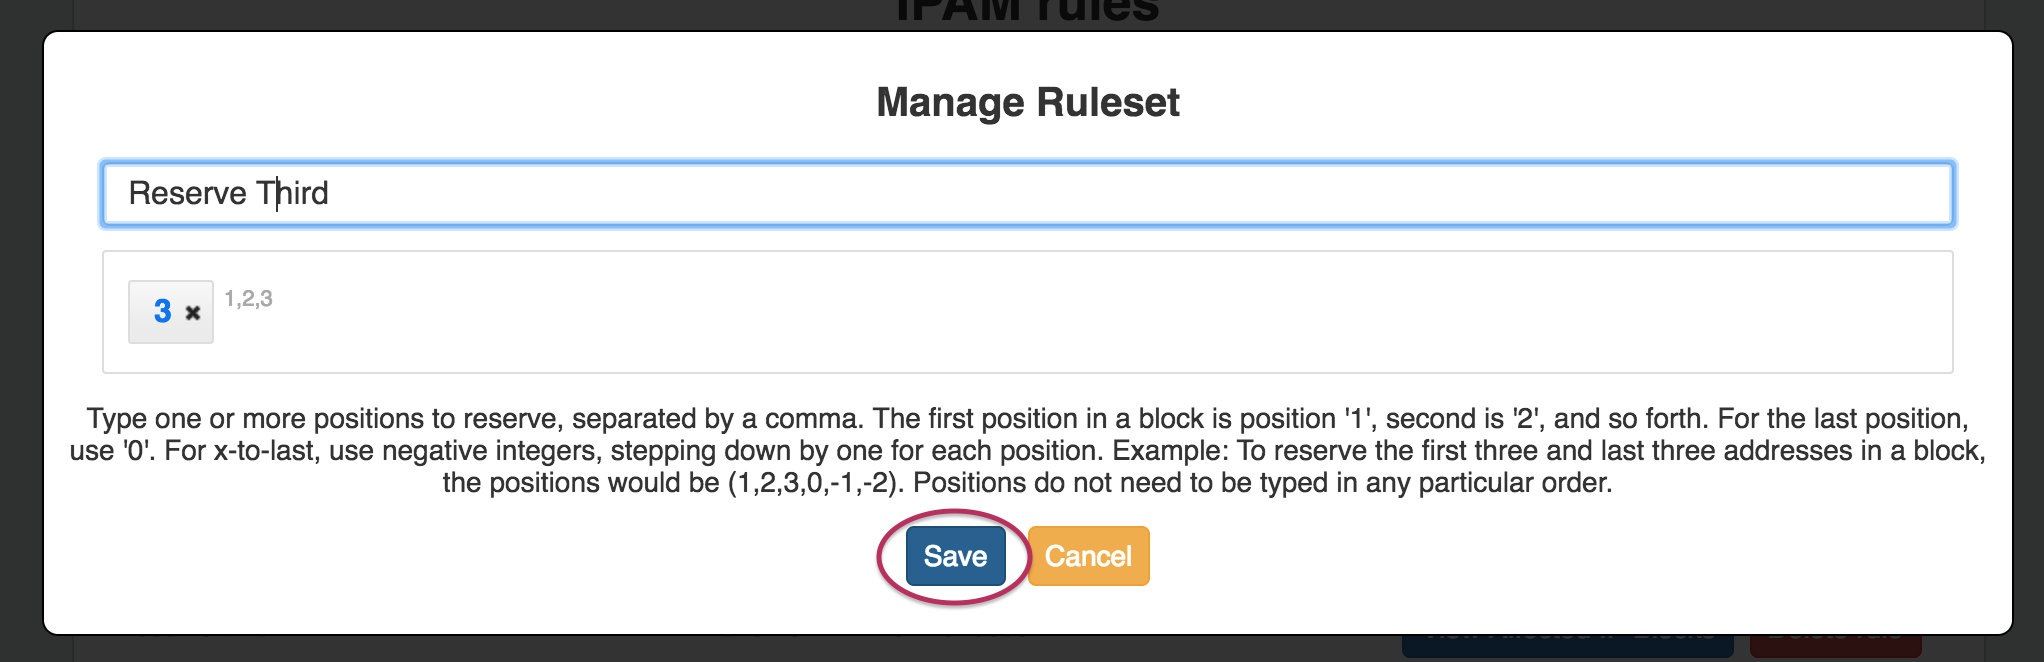Remove position 3 tag with x icon

[x=193, y=313]
